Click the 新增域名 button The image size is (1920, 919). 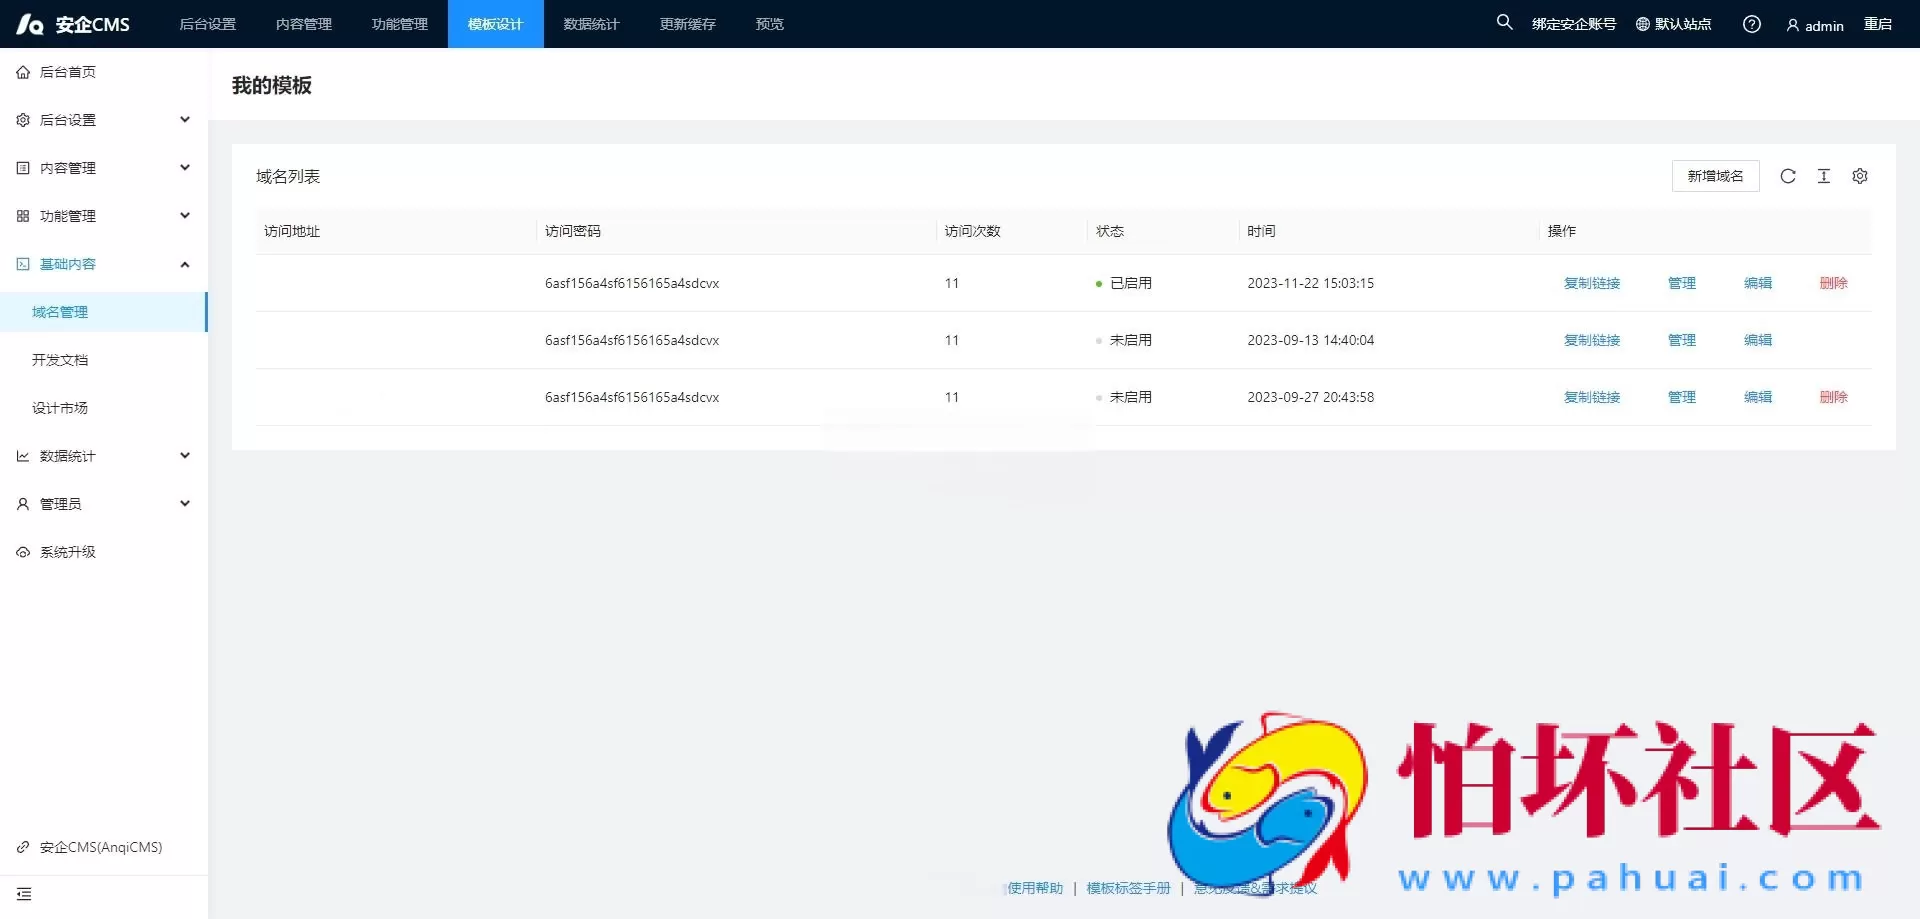[1715, 176]
